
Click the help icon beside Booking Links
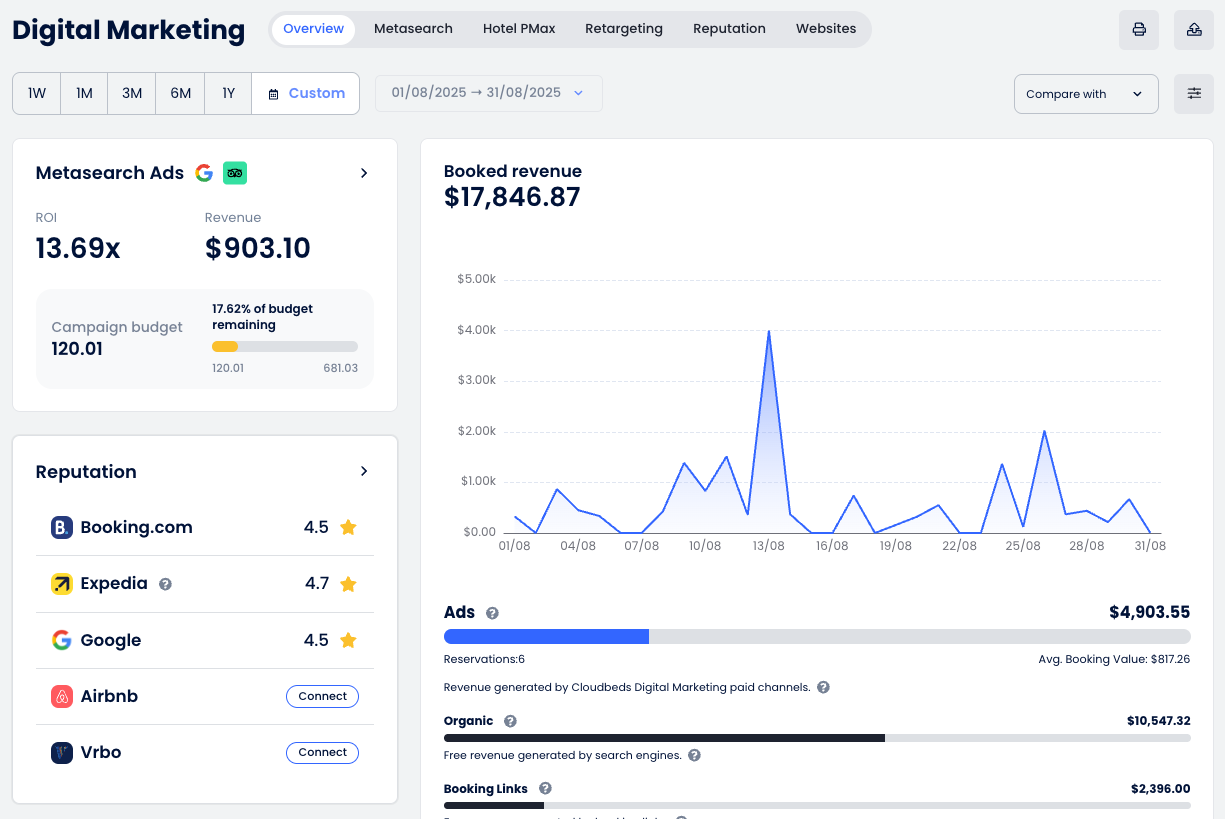545,789
